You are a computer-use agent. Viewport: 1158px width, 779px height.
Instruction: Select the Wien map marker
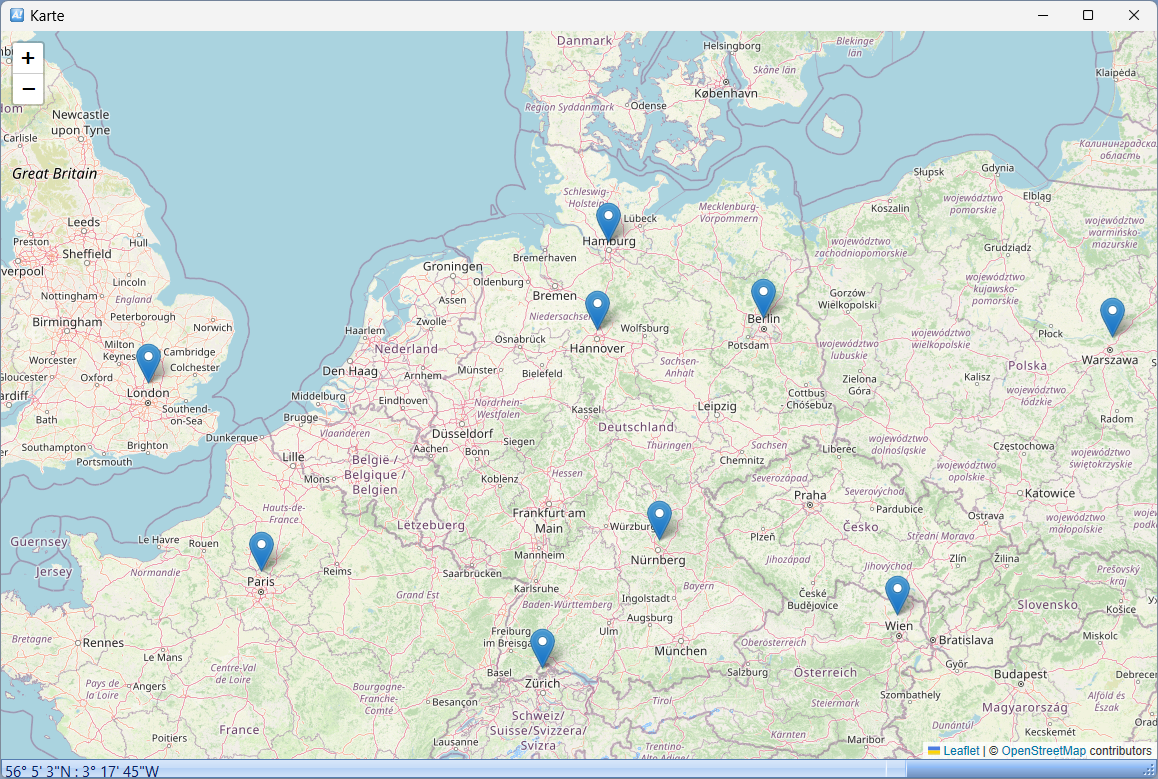tap(897, 593)
